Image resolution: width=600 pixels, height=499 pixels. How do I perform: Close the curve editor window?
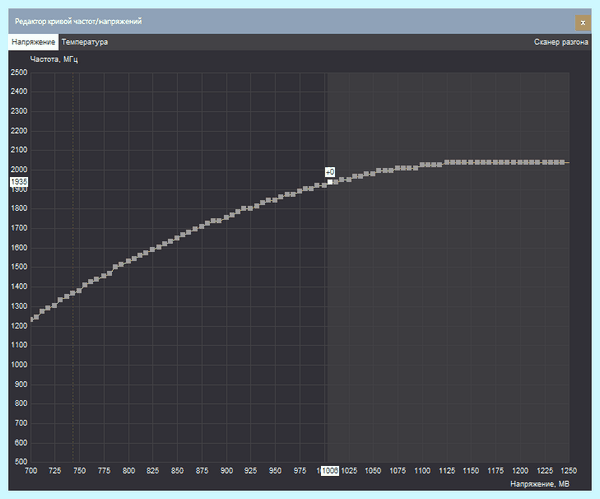pyautogui.click(x=583, y=23)
